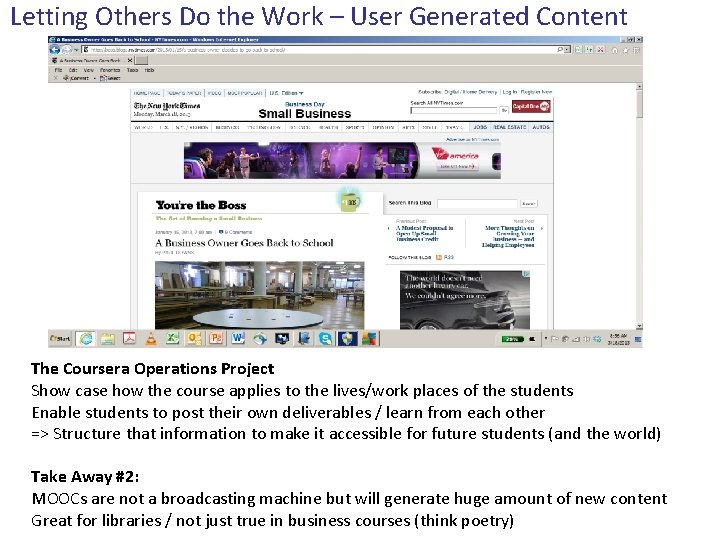Click the Video tab
This screenshot has width=720, height=540.
click(x=214, y=93)
